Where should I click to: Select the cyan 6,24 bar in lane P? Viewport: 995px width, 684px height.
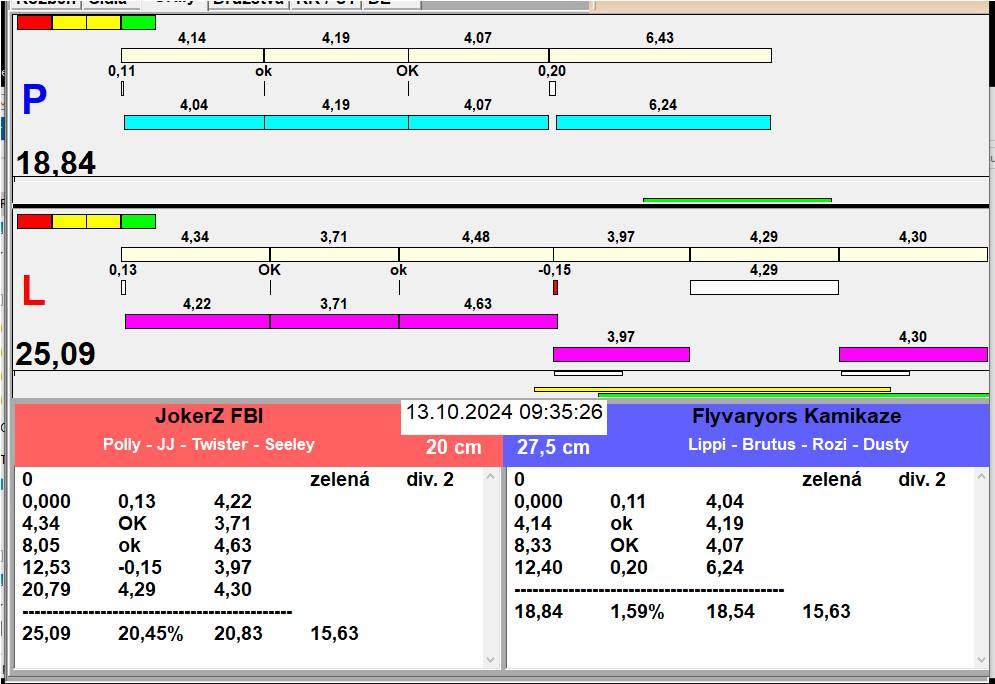click(x=663, y=122)
